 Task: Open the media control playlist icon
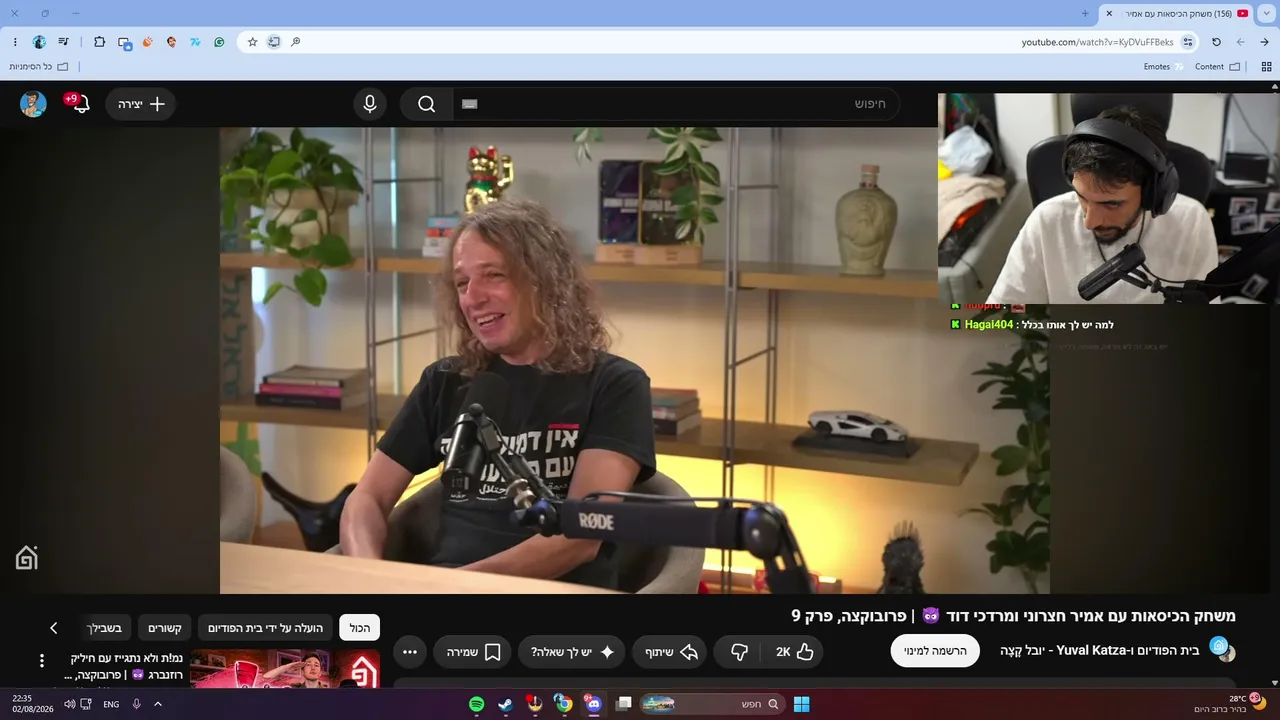pyautogui.click(x=64, y=42)
